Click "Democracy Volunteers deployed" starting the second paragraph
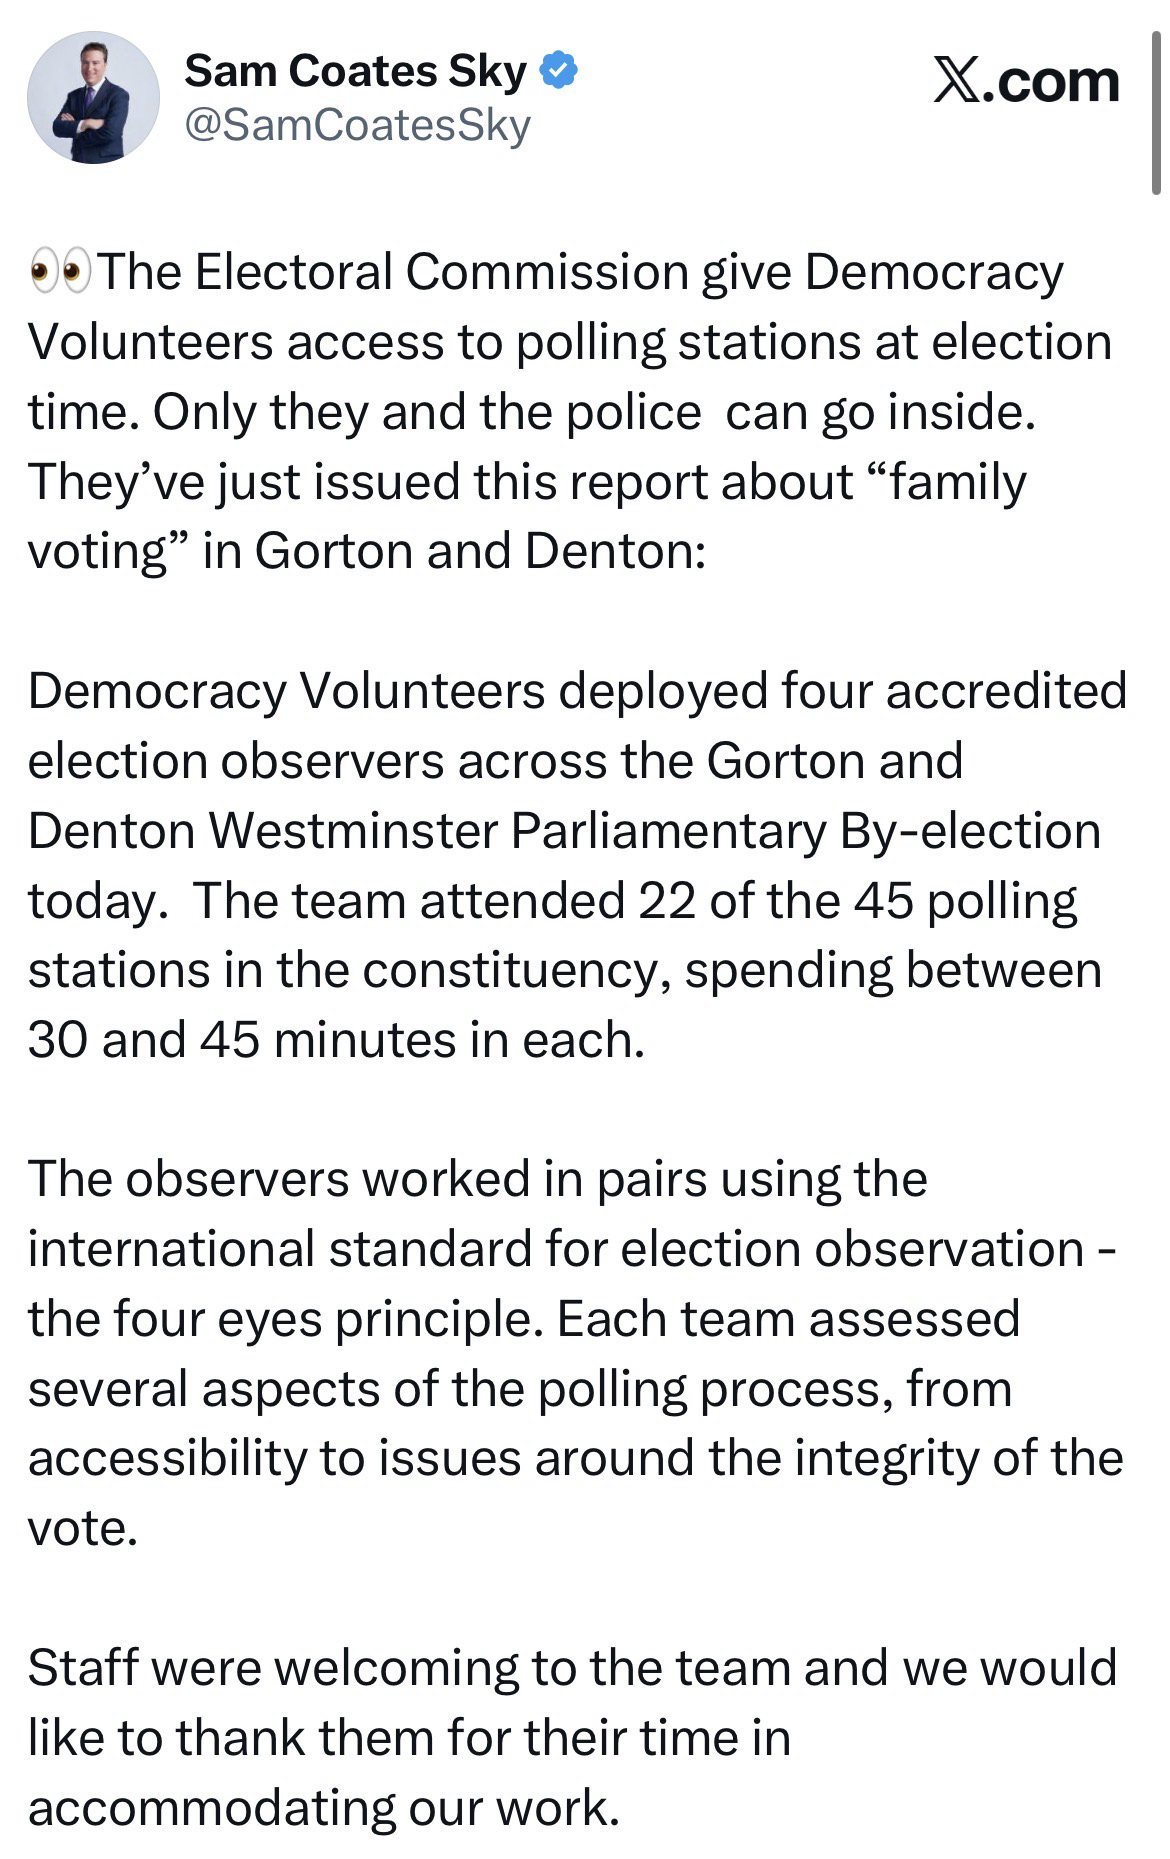This screenshot has width=1170, height=1859. point(398,691)
